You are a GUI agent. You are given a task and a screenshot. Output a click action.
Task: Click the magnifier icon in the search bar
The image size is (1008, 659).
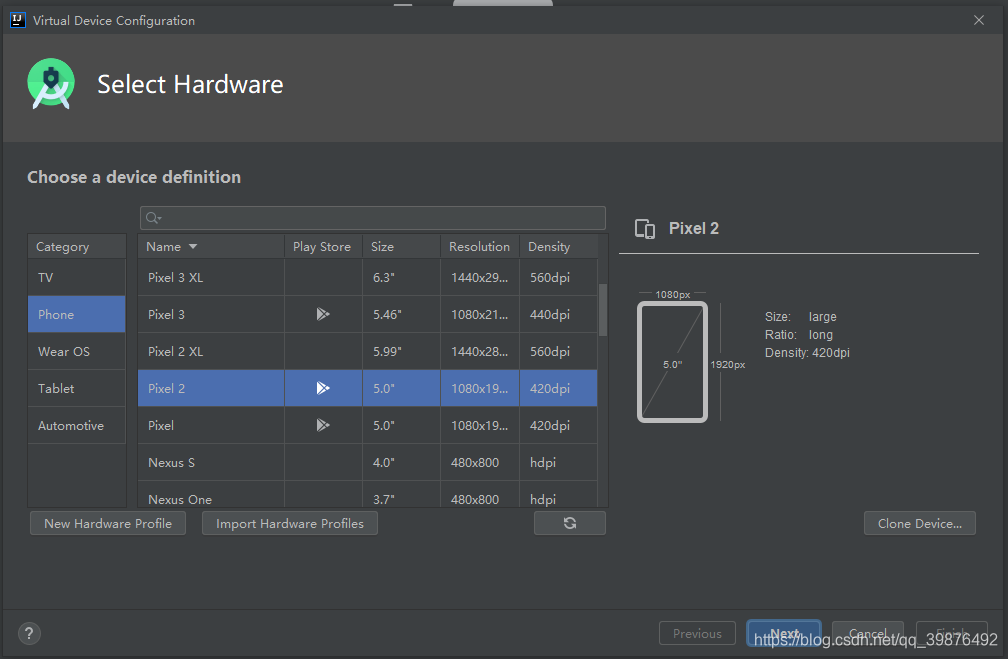pos(152,217)
